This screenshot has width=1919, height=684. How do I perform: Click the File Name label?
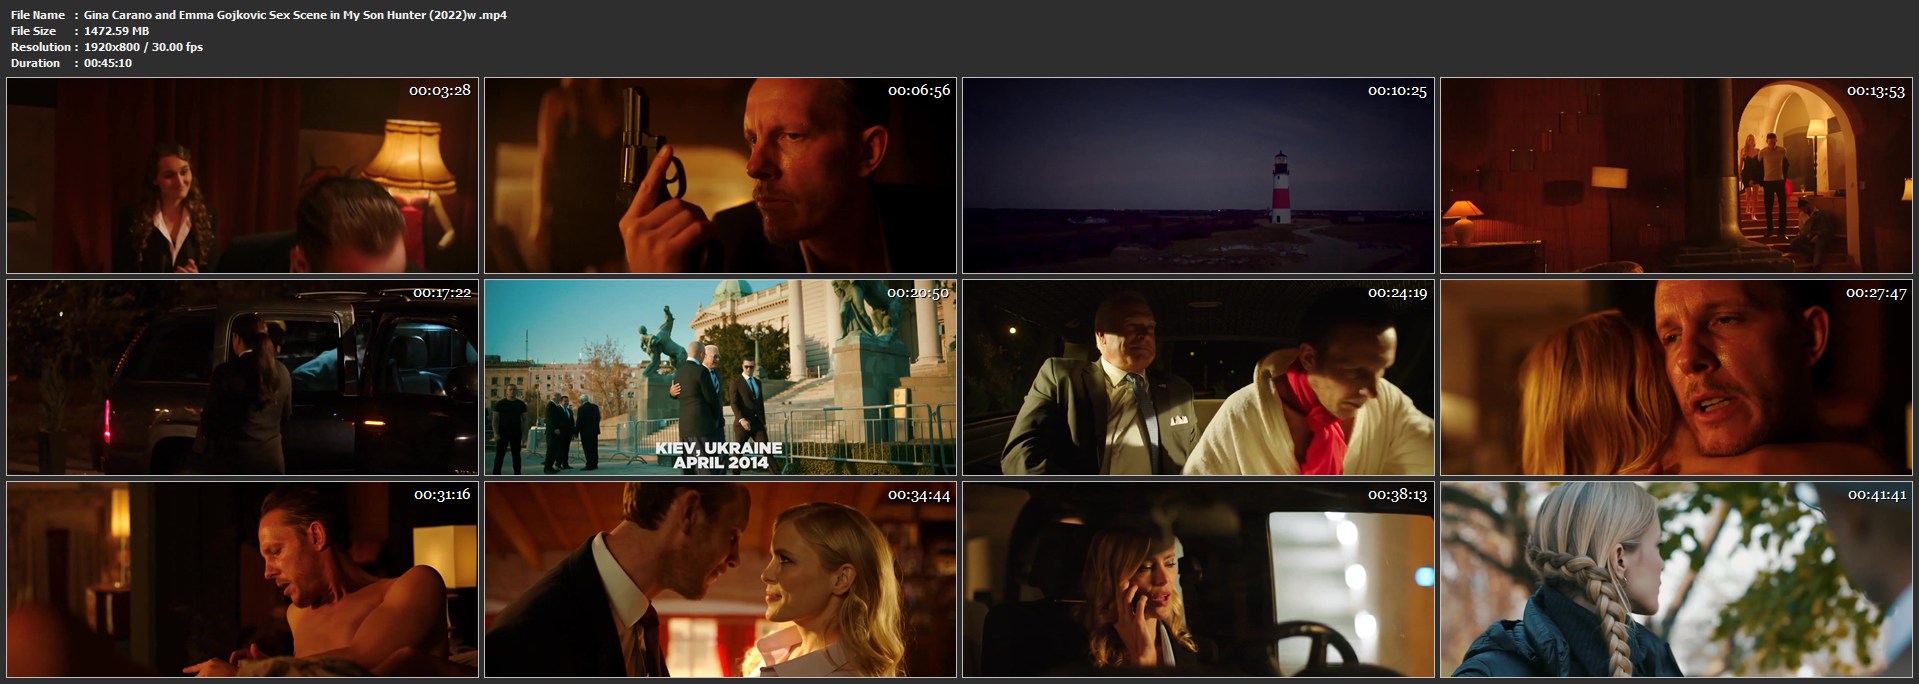tap(38, 15)
